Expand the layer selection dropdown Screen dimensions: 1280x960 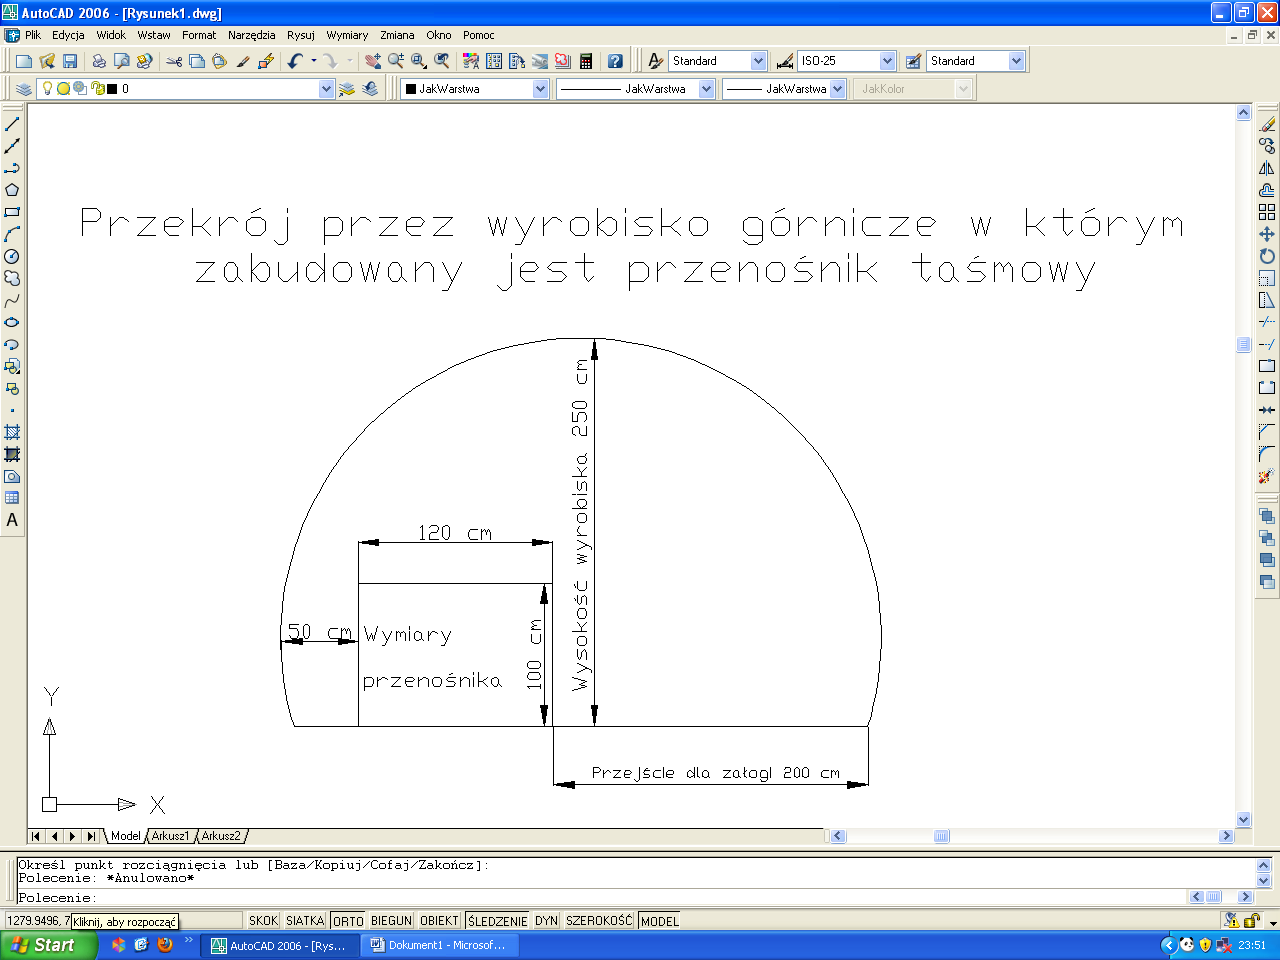(x=326, y=89)
